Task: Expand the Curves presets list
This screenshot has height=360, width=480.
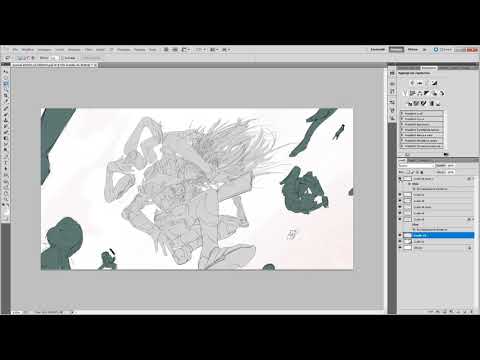Action: tap(402, 119)
